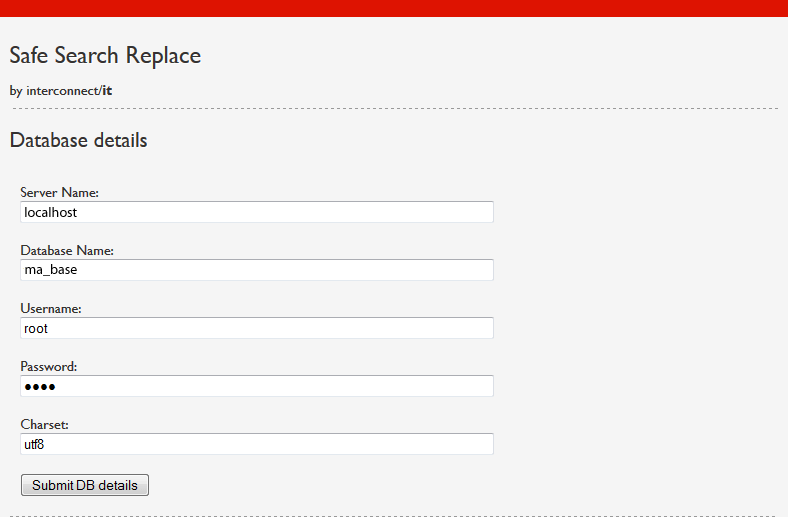Click the red banner bar at top

[394, 8]
